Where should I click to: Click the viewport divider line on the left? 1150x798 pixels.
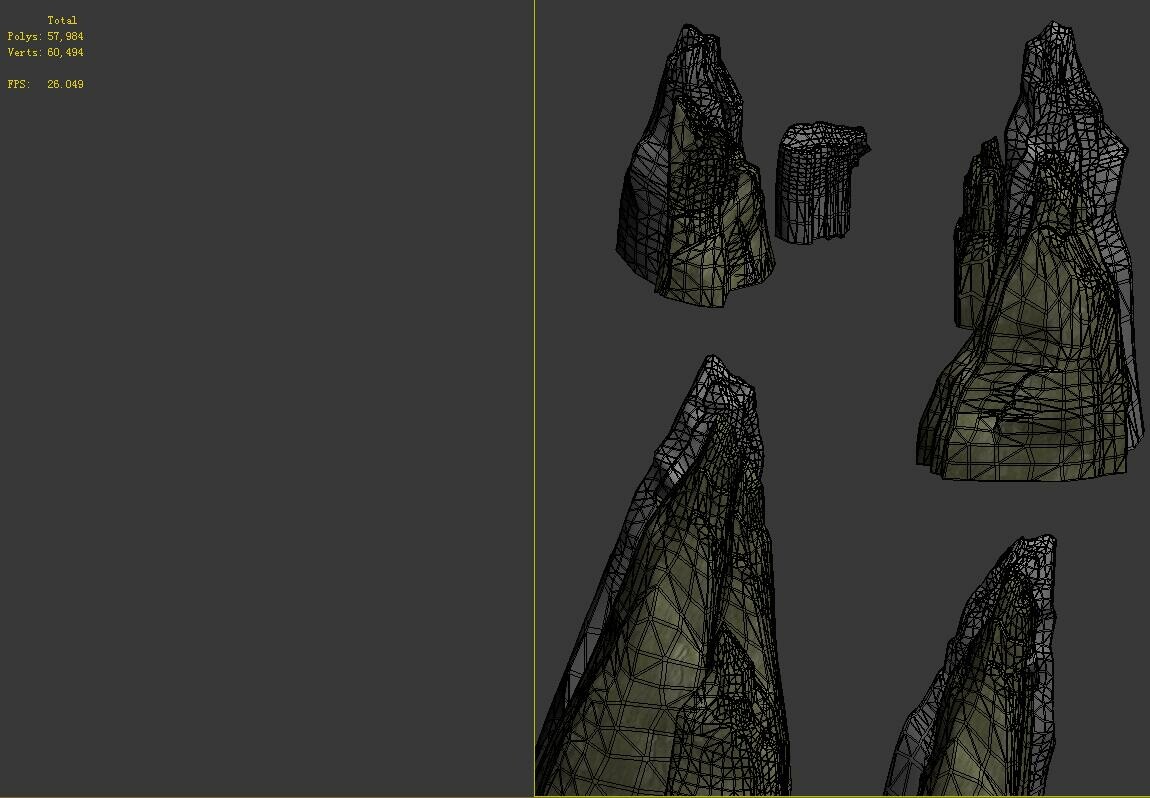pyautogui.click(x=534, y=400)
